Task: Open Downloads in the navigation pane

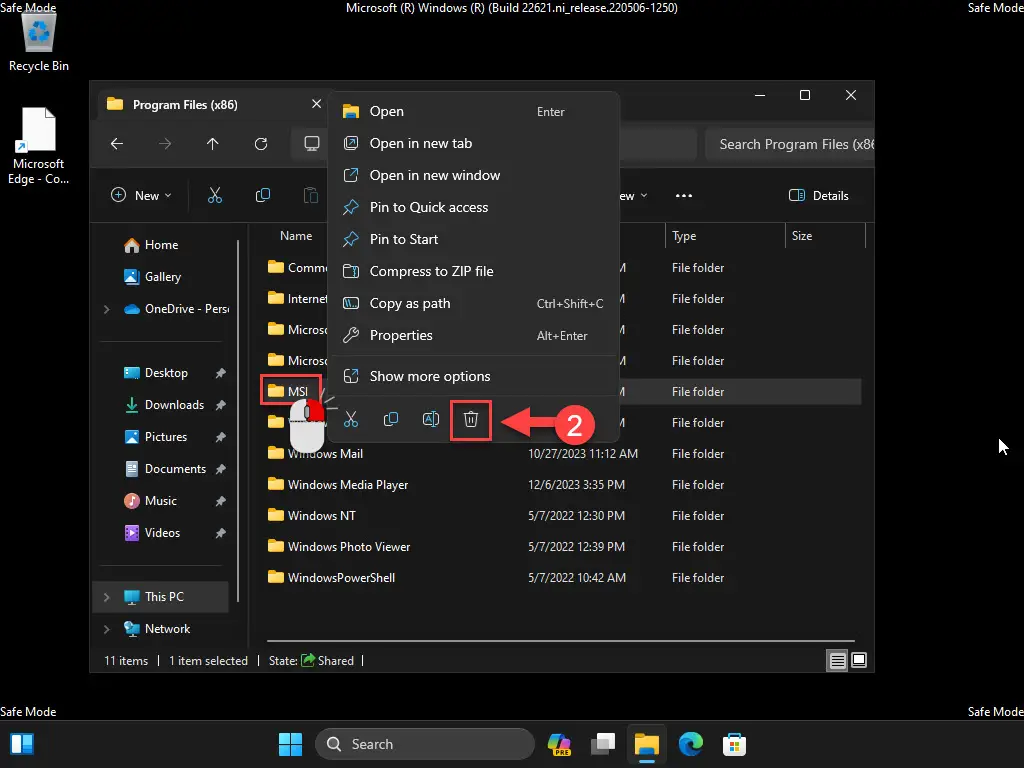Action: [174, 405]
